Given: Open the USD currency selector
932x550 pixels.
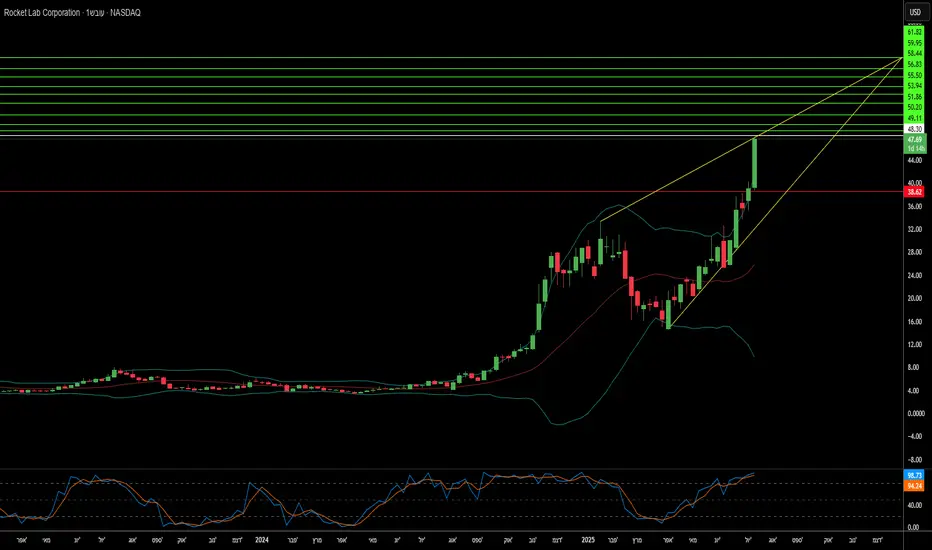Looking at the screenshot, I should click(x=915, y=12).
